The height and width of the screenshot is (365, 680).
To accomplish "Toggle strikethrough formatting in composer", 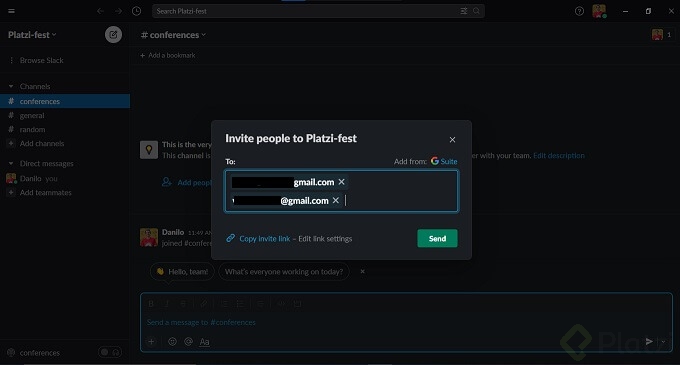I will pos(183,304).
